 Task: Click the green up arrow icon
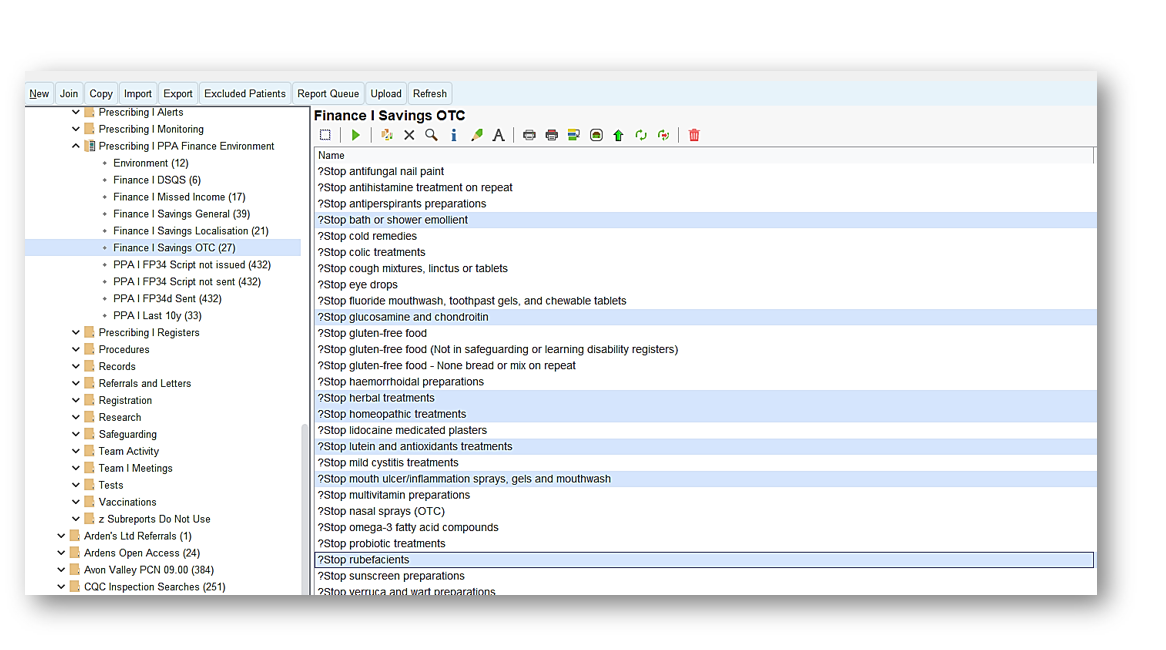(x=619, y=135)
